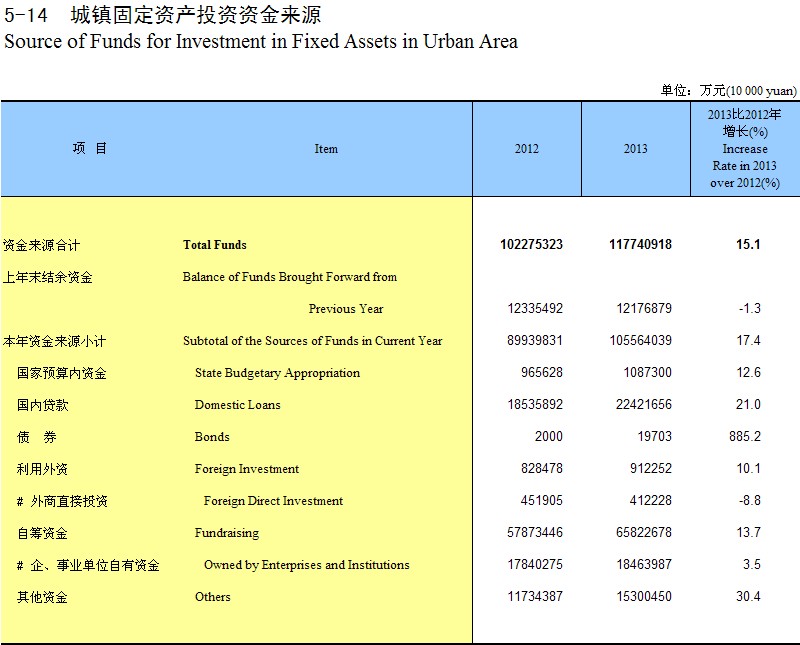Viewport: 800px width, 645px height.
Task: Select the Others row label
Action: [x=212, y=597]
